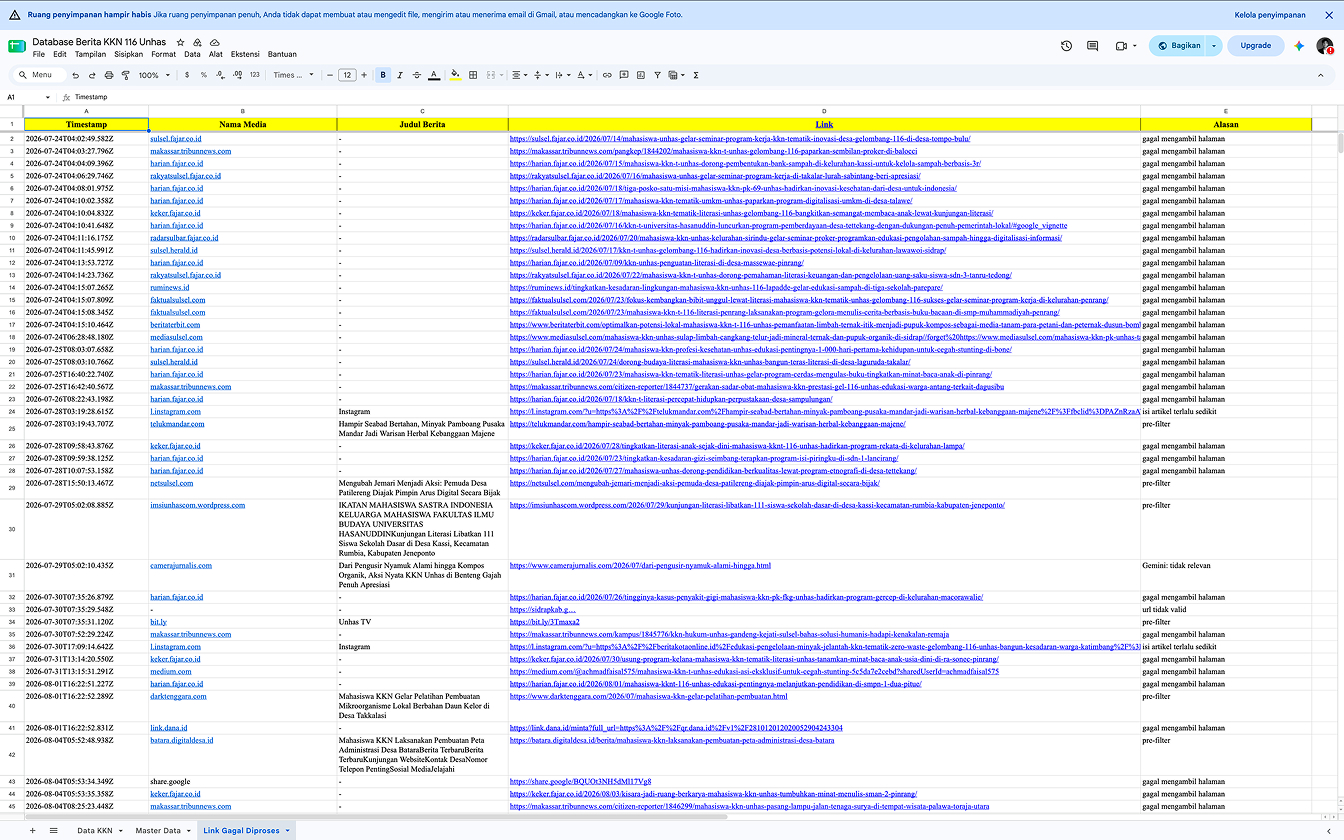The height and width of the screenshot is (840, 1344).
Task: Open the borders tool
Action: coord(473,75)
